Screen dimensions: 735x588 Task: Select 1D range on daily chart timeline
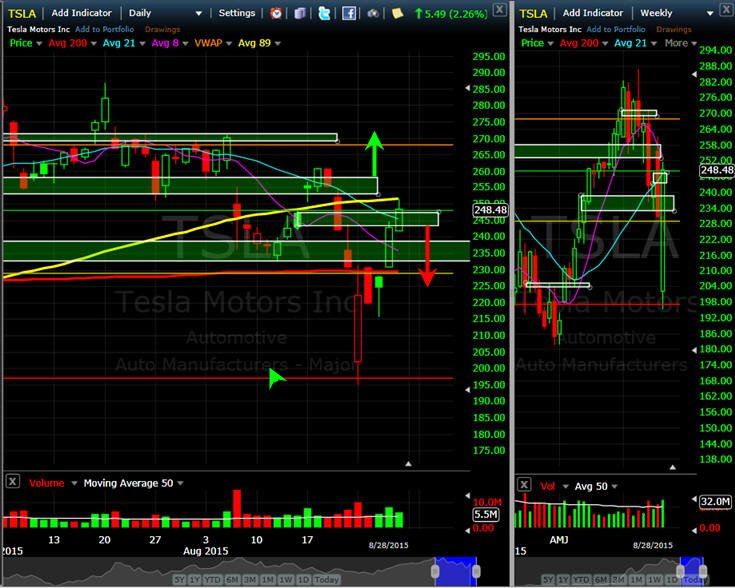[x=303, y=580]
